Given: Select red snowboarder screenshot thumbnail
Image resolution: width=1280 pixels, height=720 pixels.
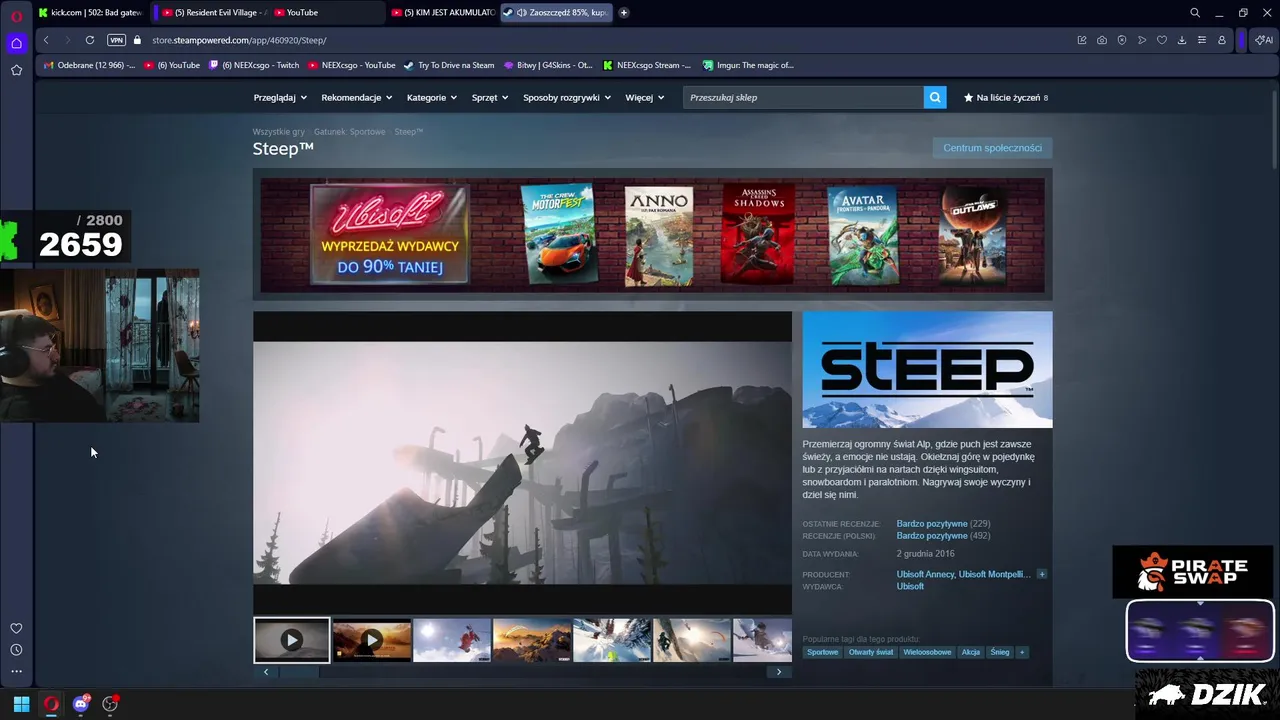Looking at the screenshot, I should (452, 640).
